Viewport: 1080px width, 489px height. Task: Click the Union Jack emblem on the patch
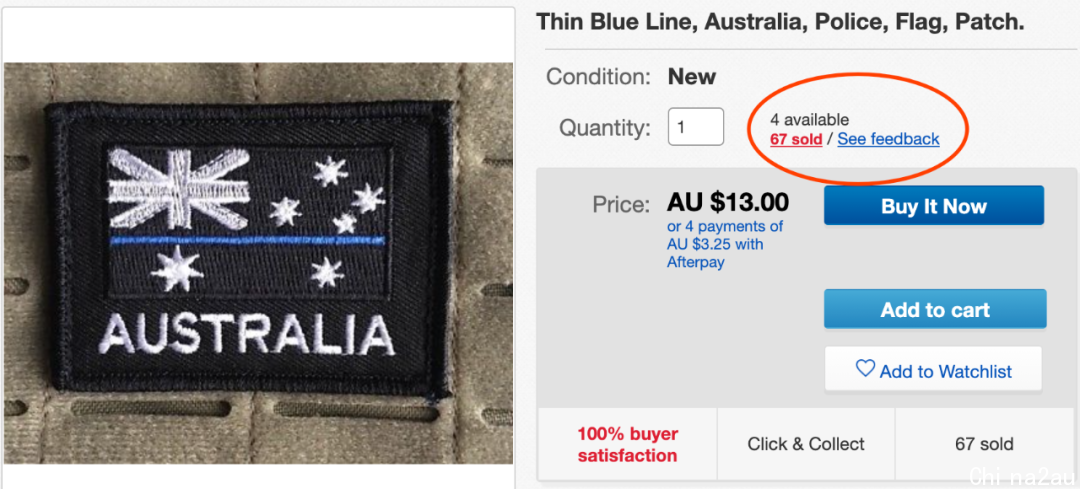(179, 189)
